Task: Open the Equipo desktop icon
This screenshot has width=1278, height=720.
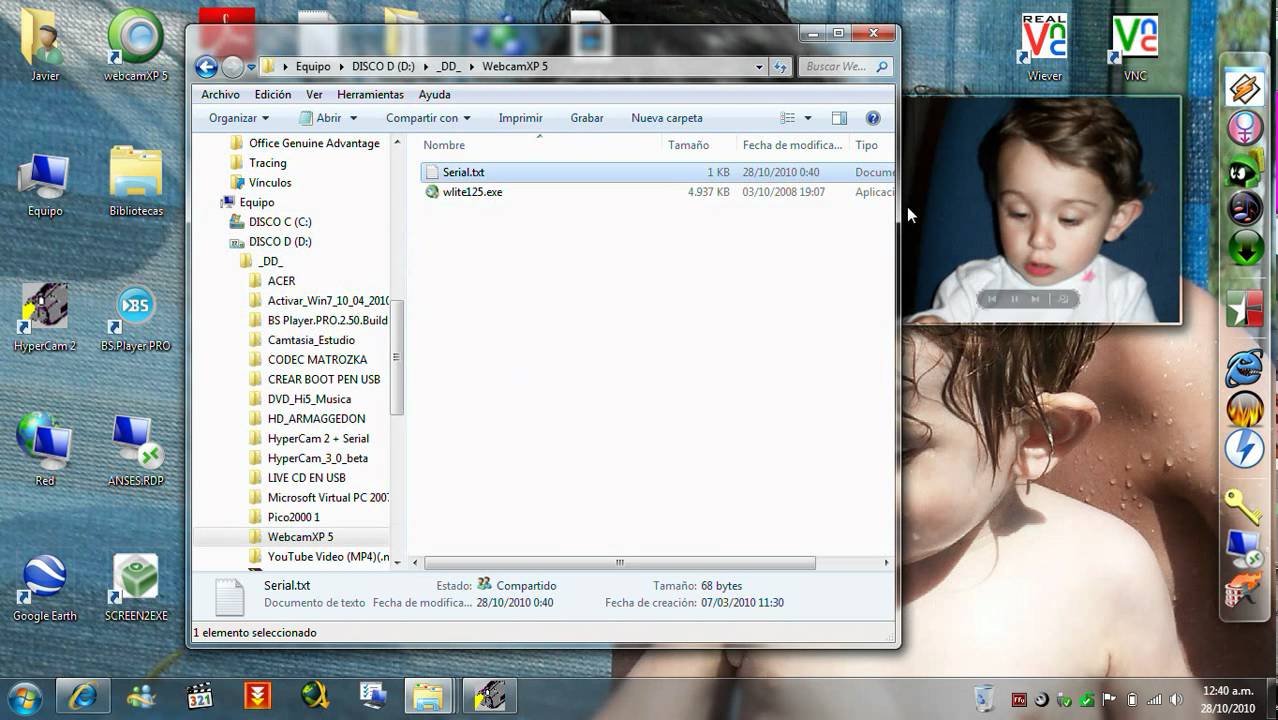Action: point(44,184)
